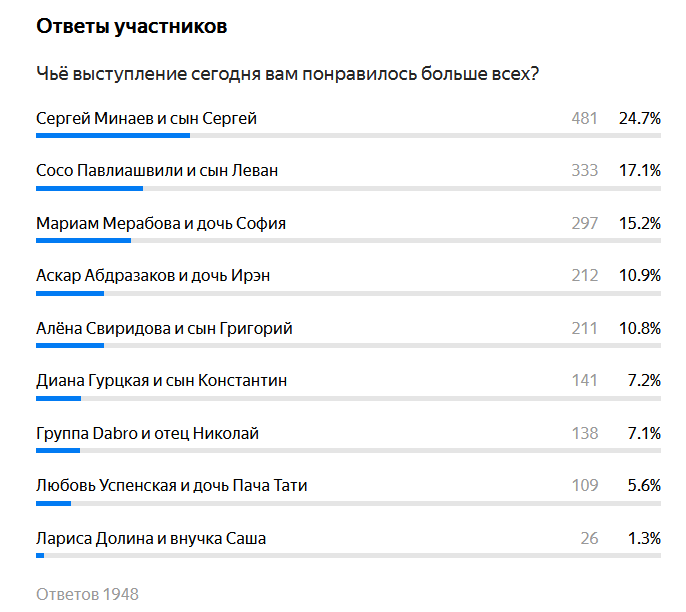Click the 10.9% percentage value
The width and height of the screenshot is (686, 612).
640,275
